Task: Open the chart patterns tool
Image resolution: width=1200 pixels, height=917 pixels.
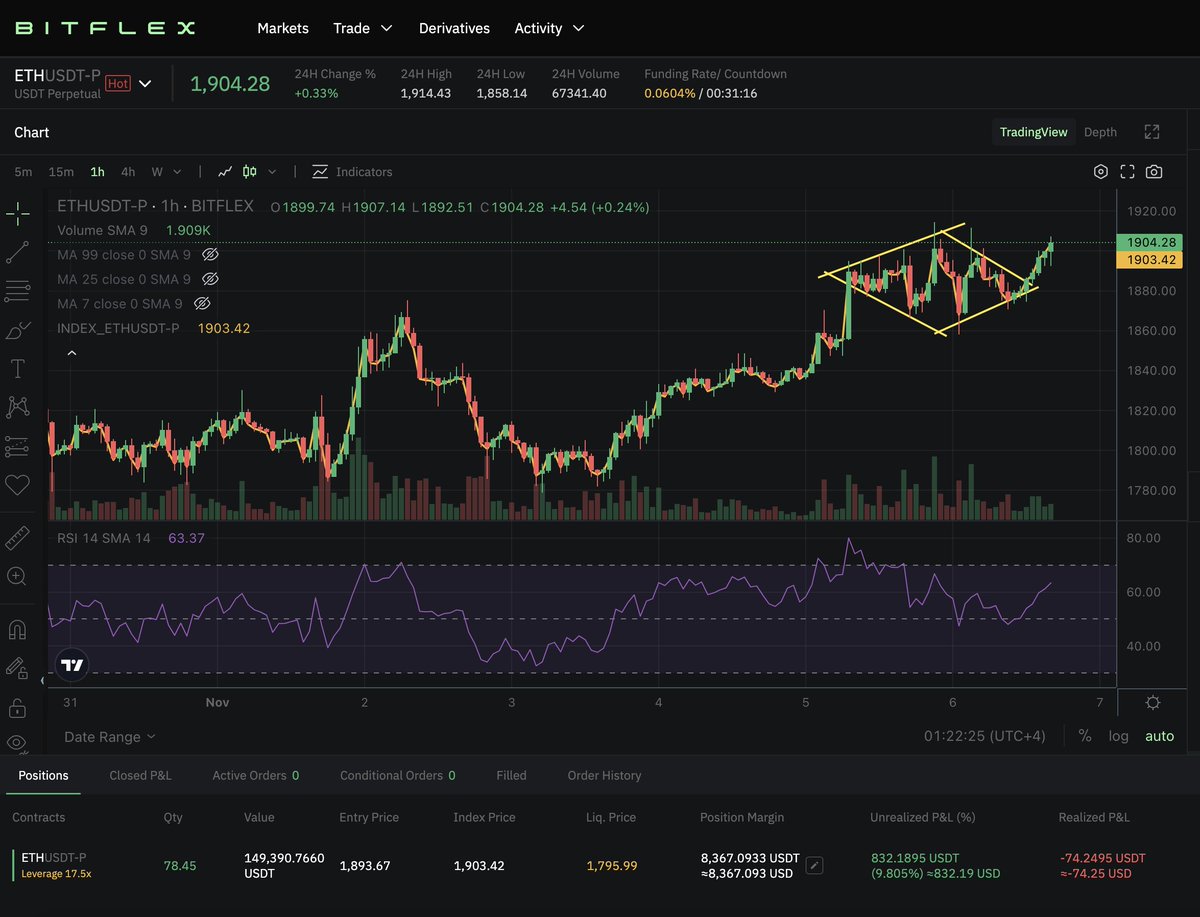Action: point(17,407)
